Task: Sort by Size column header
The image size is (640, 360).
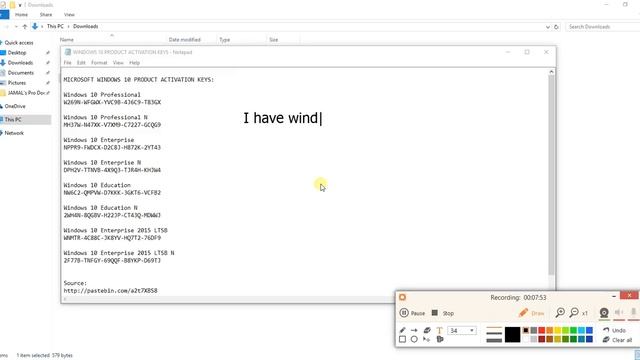Action: [273, 40]
